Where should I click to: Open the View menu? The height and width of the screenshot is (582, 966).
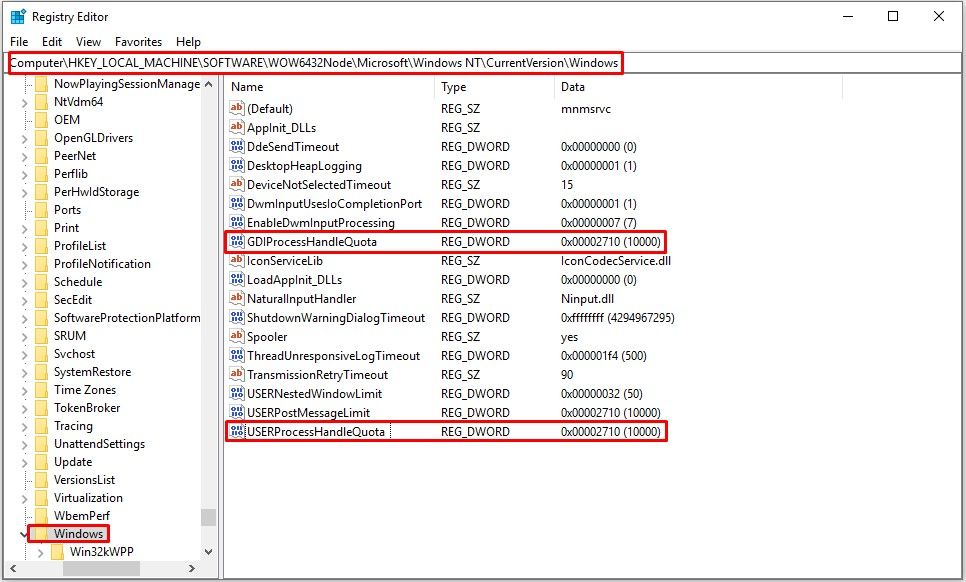(88, 42)
